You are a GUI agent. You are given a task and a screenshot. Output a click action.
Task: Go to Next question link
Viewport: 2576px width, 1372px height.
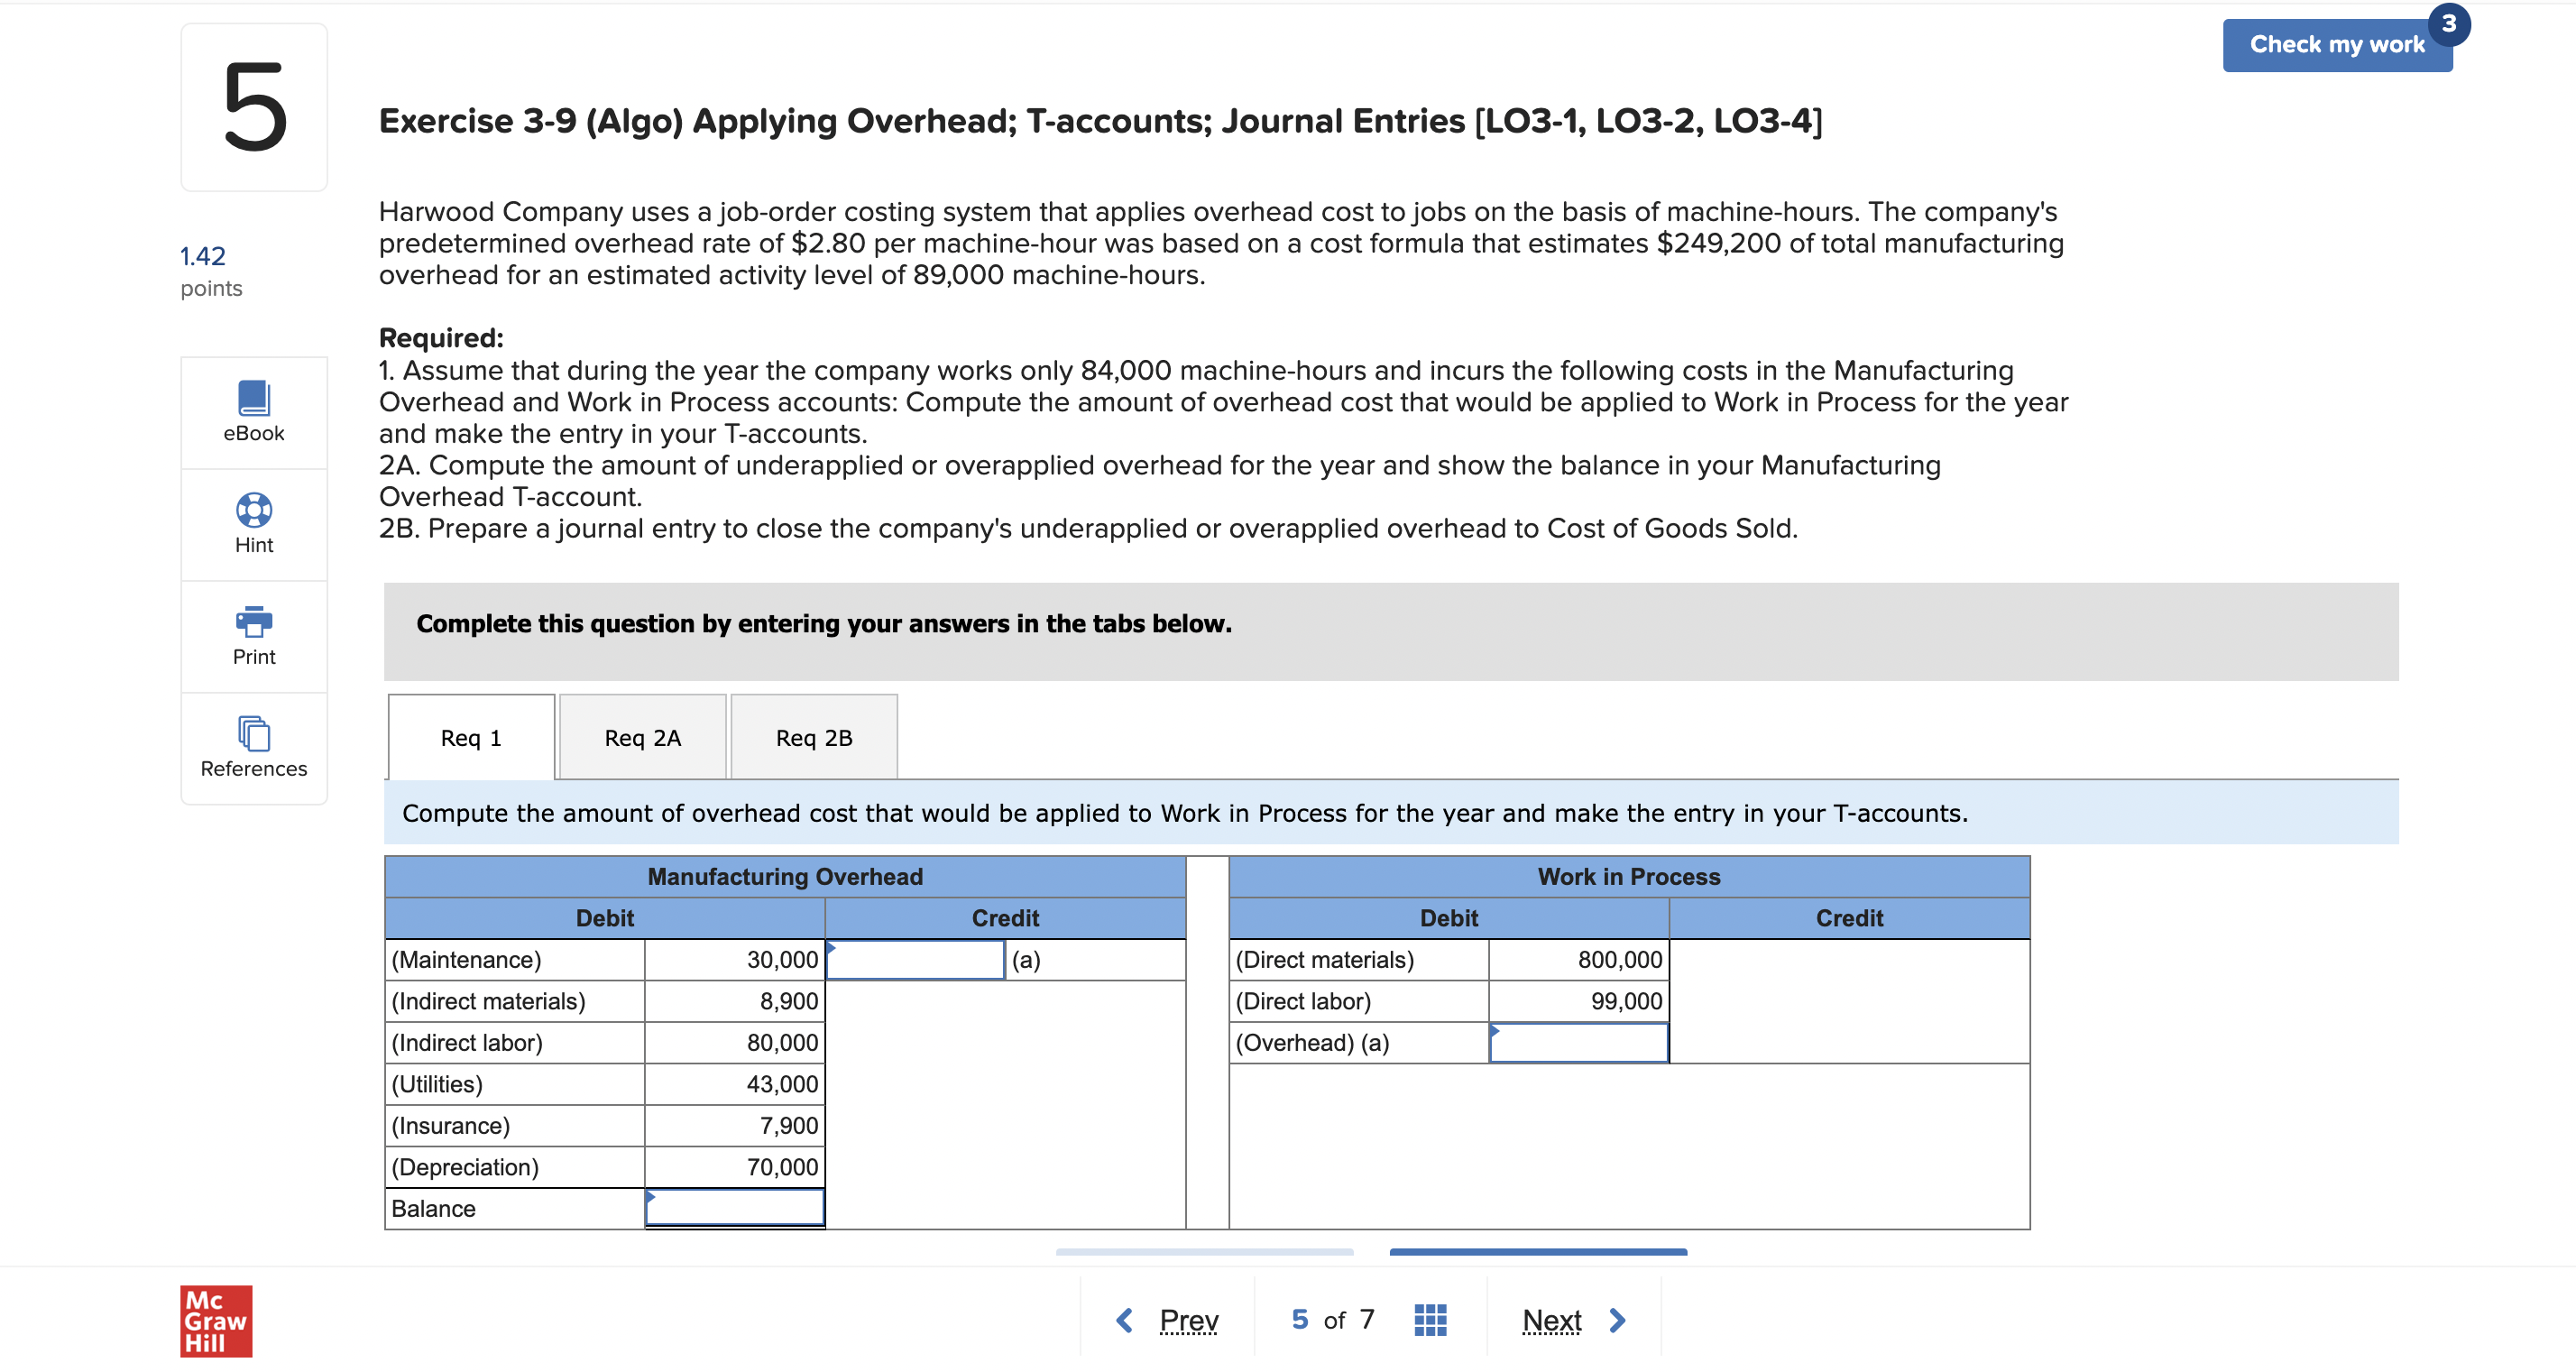coord(1551,1320)
